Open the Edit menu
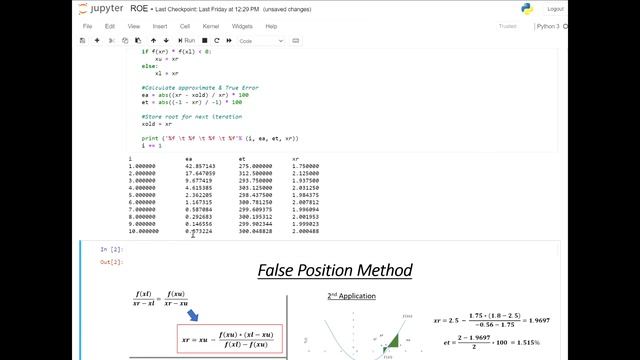This screenshot has height=360, width=640. coord(109,26)
